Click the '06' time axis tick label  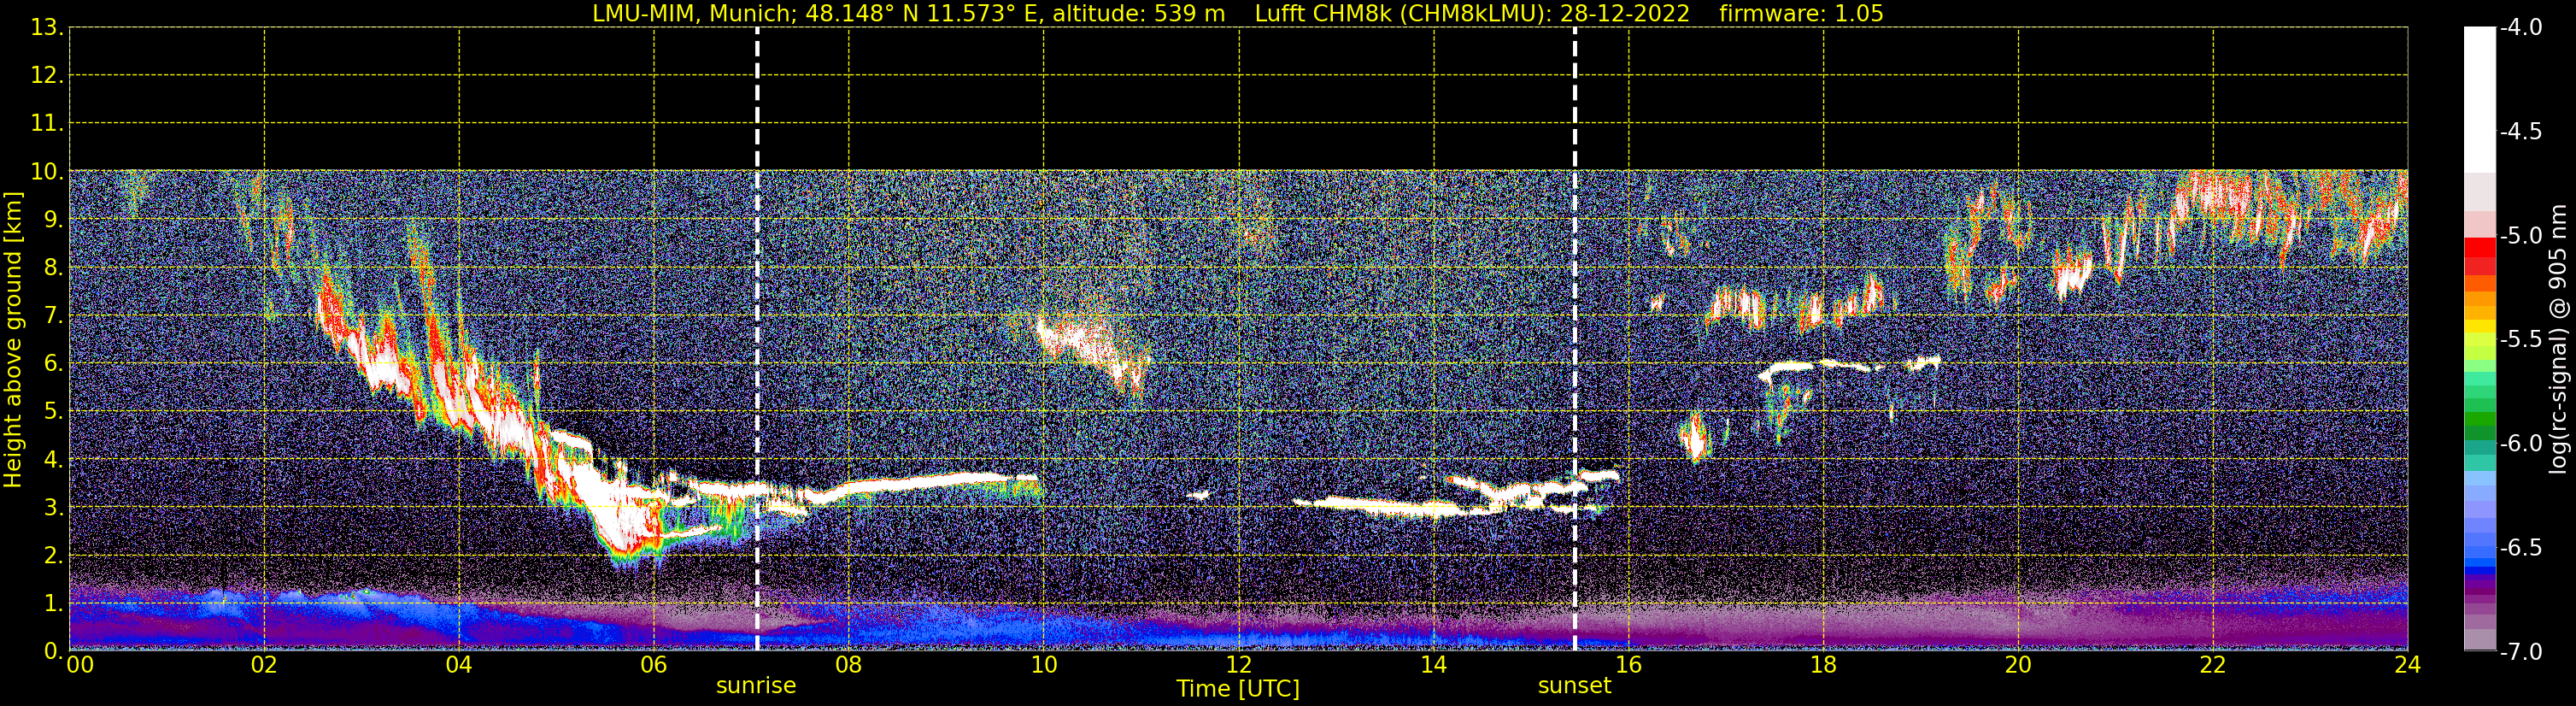(654, 665)
